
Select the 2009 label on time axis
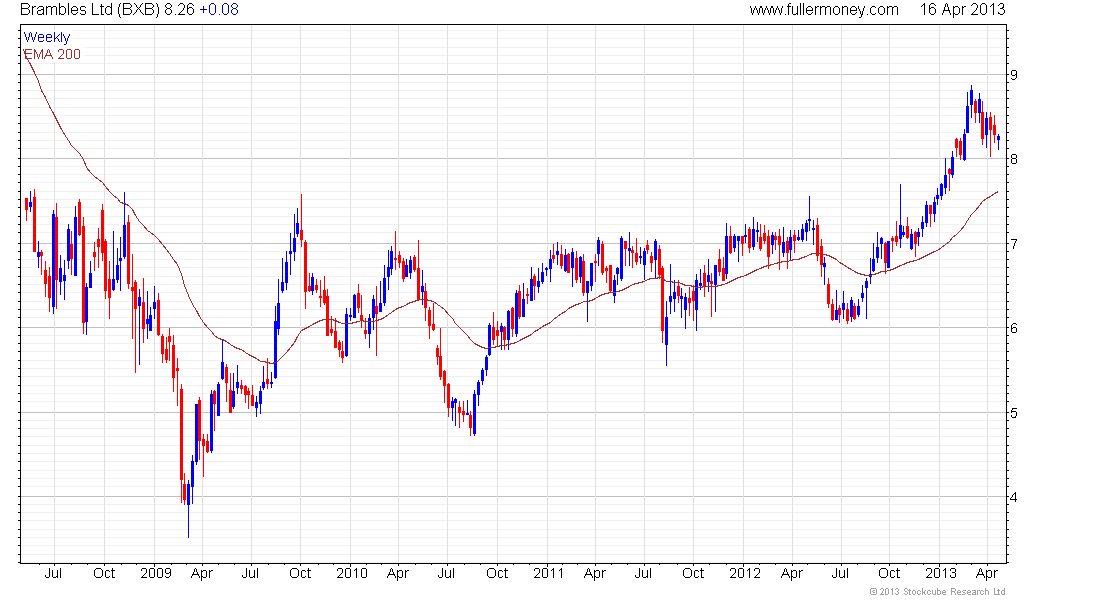(155, 574)
